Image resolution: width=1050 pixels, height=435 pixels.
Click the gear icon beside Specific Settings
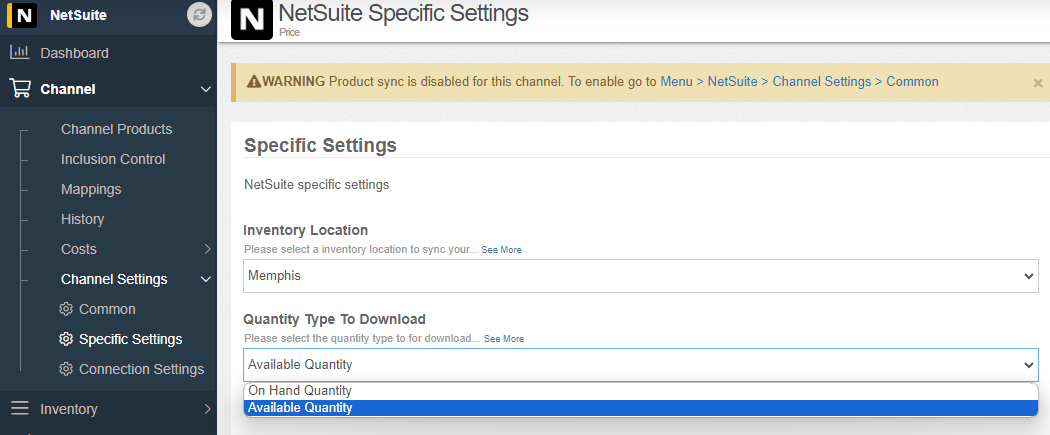pos(66,339)
